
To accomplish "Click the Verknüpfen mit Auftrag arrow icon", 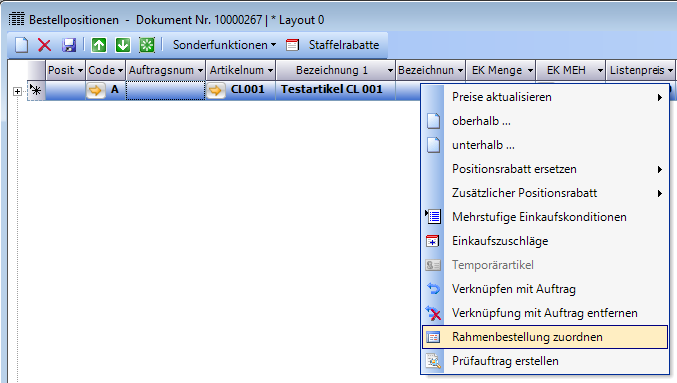I will tap(433, 288).
